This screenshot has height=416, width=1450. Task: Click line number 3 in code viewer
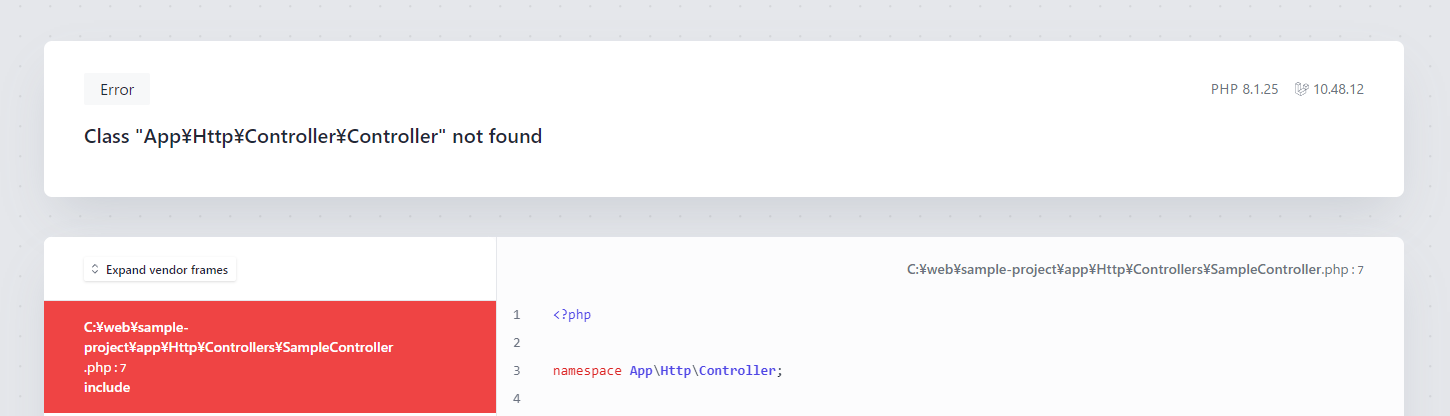point(517,371)
